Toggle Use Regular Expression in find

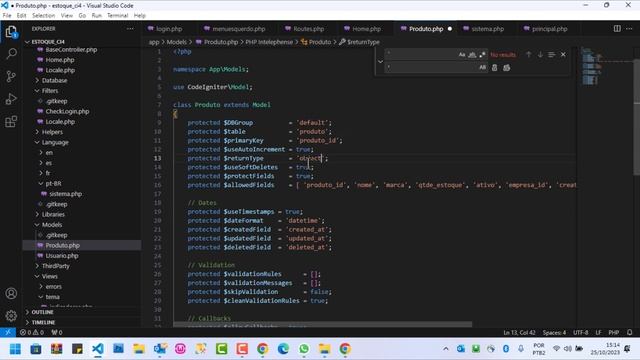point(482,54)
